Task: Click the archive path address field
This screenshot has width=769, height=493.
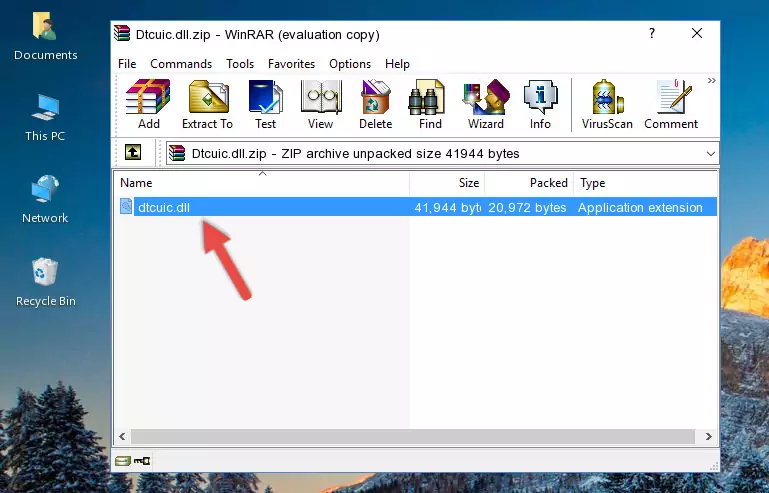Action: [x=442, y=154]
